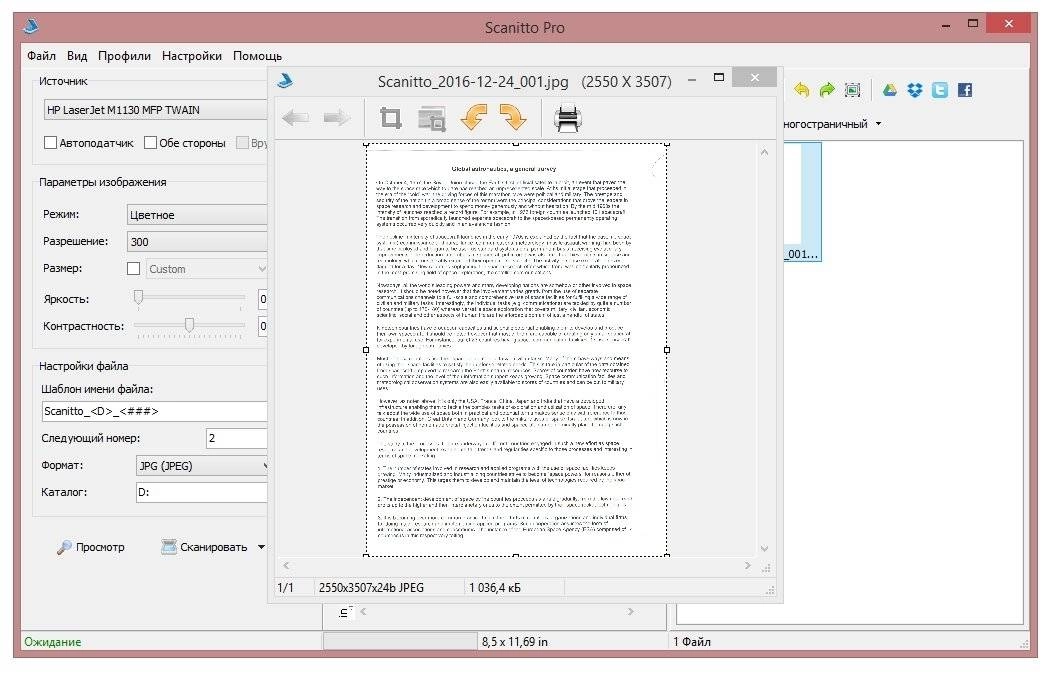Viewport: 1055px width, 677px height.
Task: Minimize the image viewer window
Action: [692, 80]
